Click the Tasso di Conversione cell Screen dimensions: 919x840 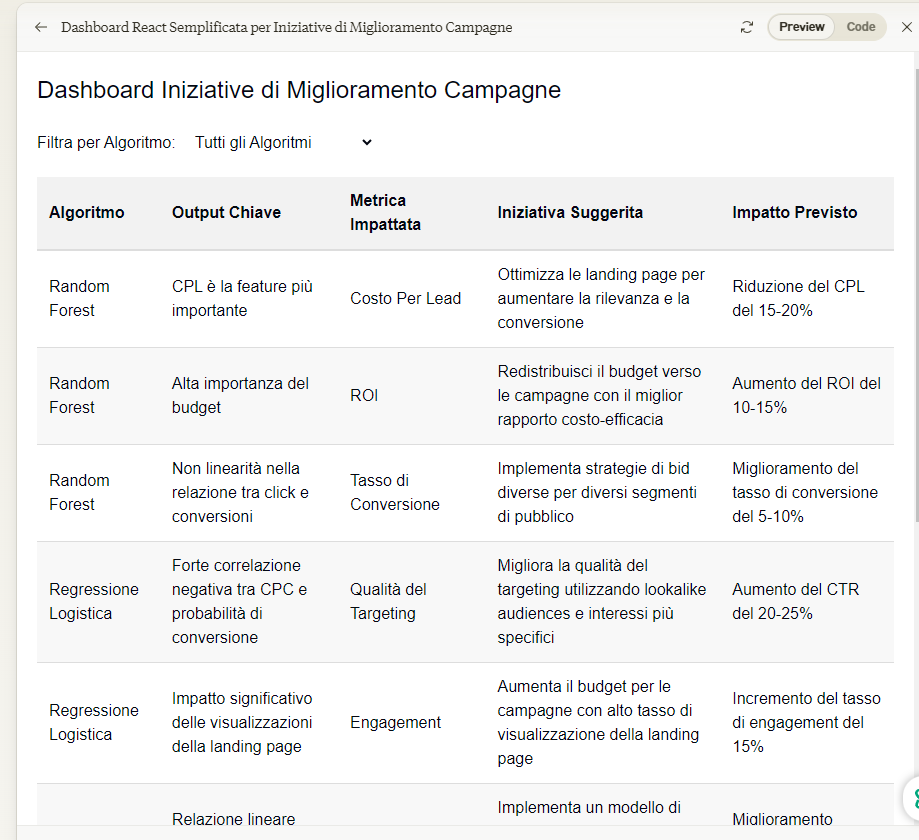(x=394, y=492)
